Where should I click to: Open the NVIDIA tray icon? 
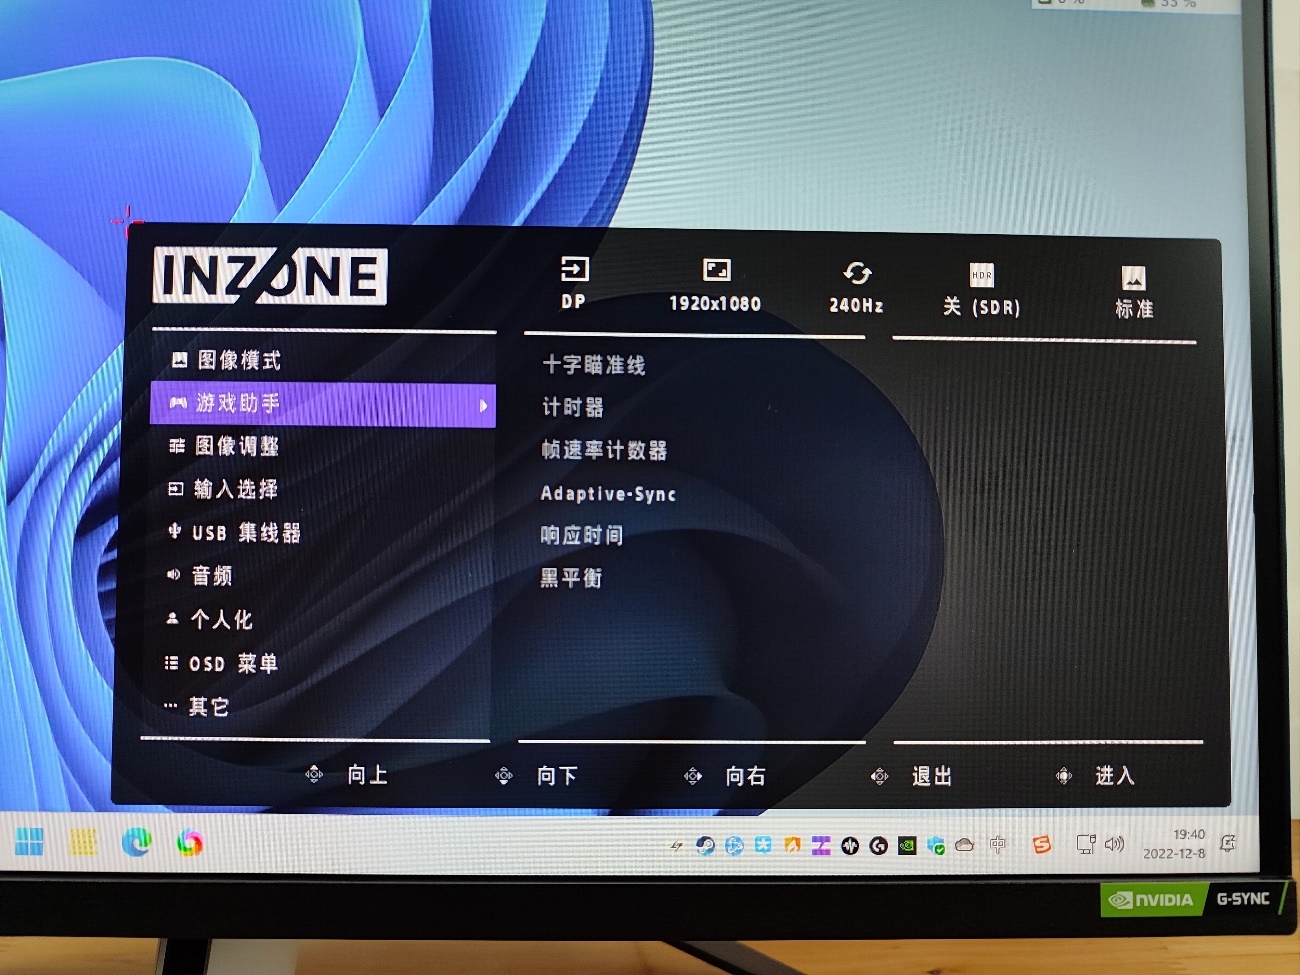click(x=907, y=846)
